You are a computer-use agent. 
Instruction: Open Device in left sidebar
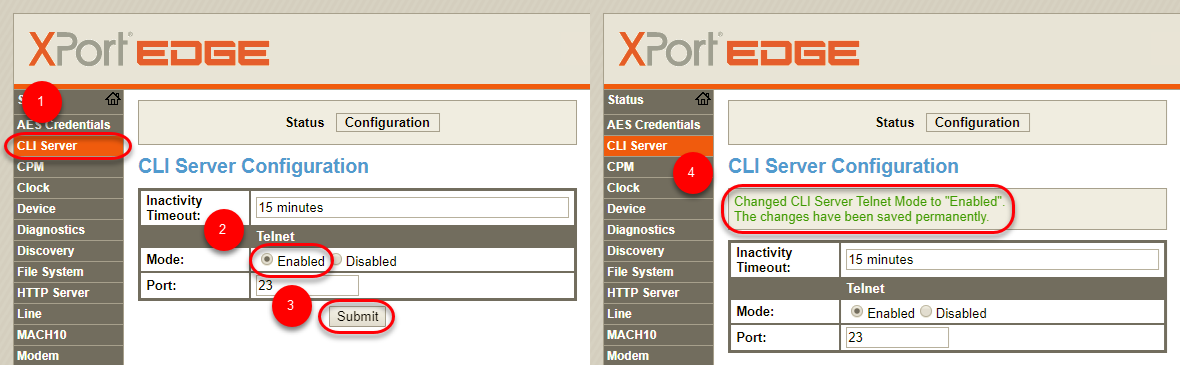68,208
